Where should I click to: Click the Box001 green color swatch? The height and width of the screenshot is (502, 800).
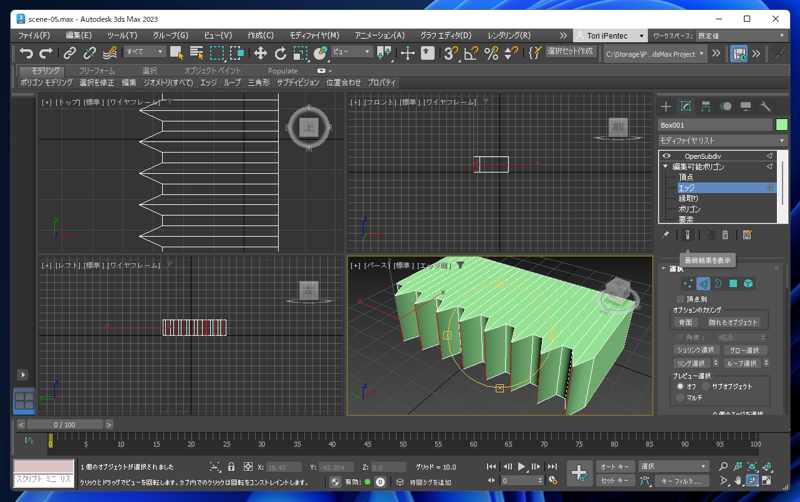point(781,125)
